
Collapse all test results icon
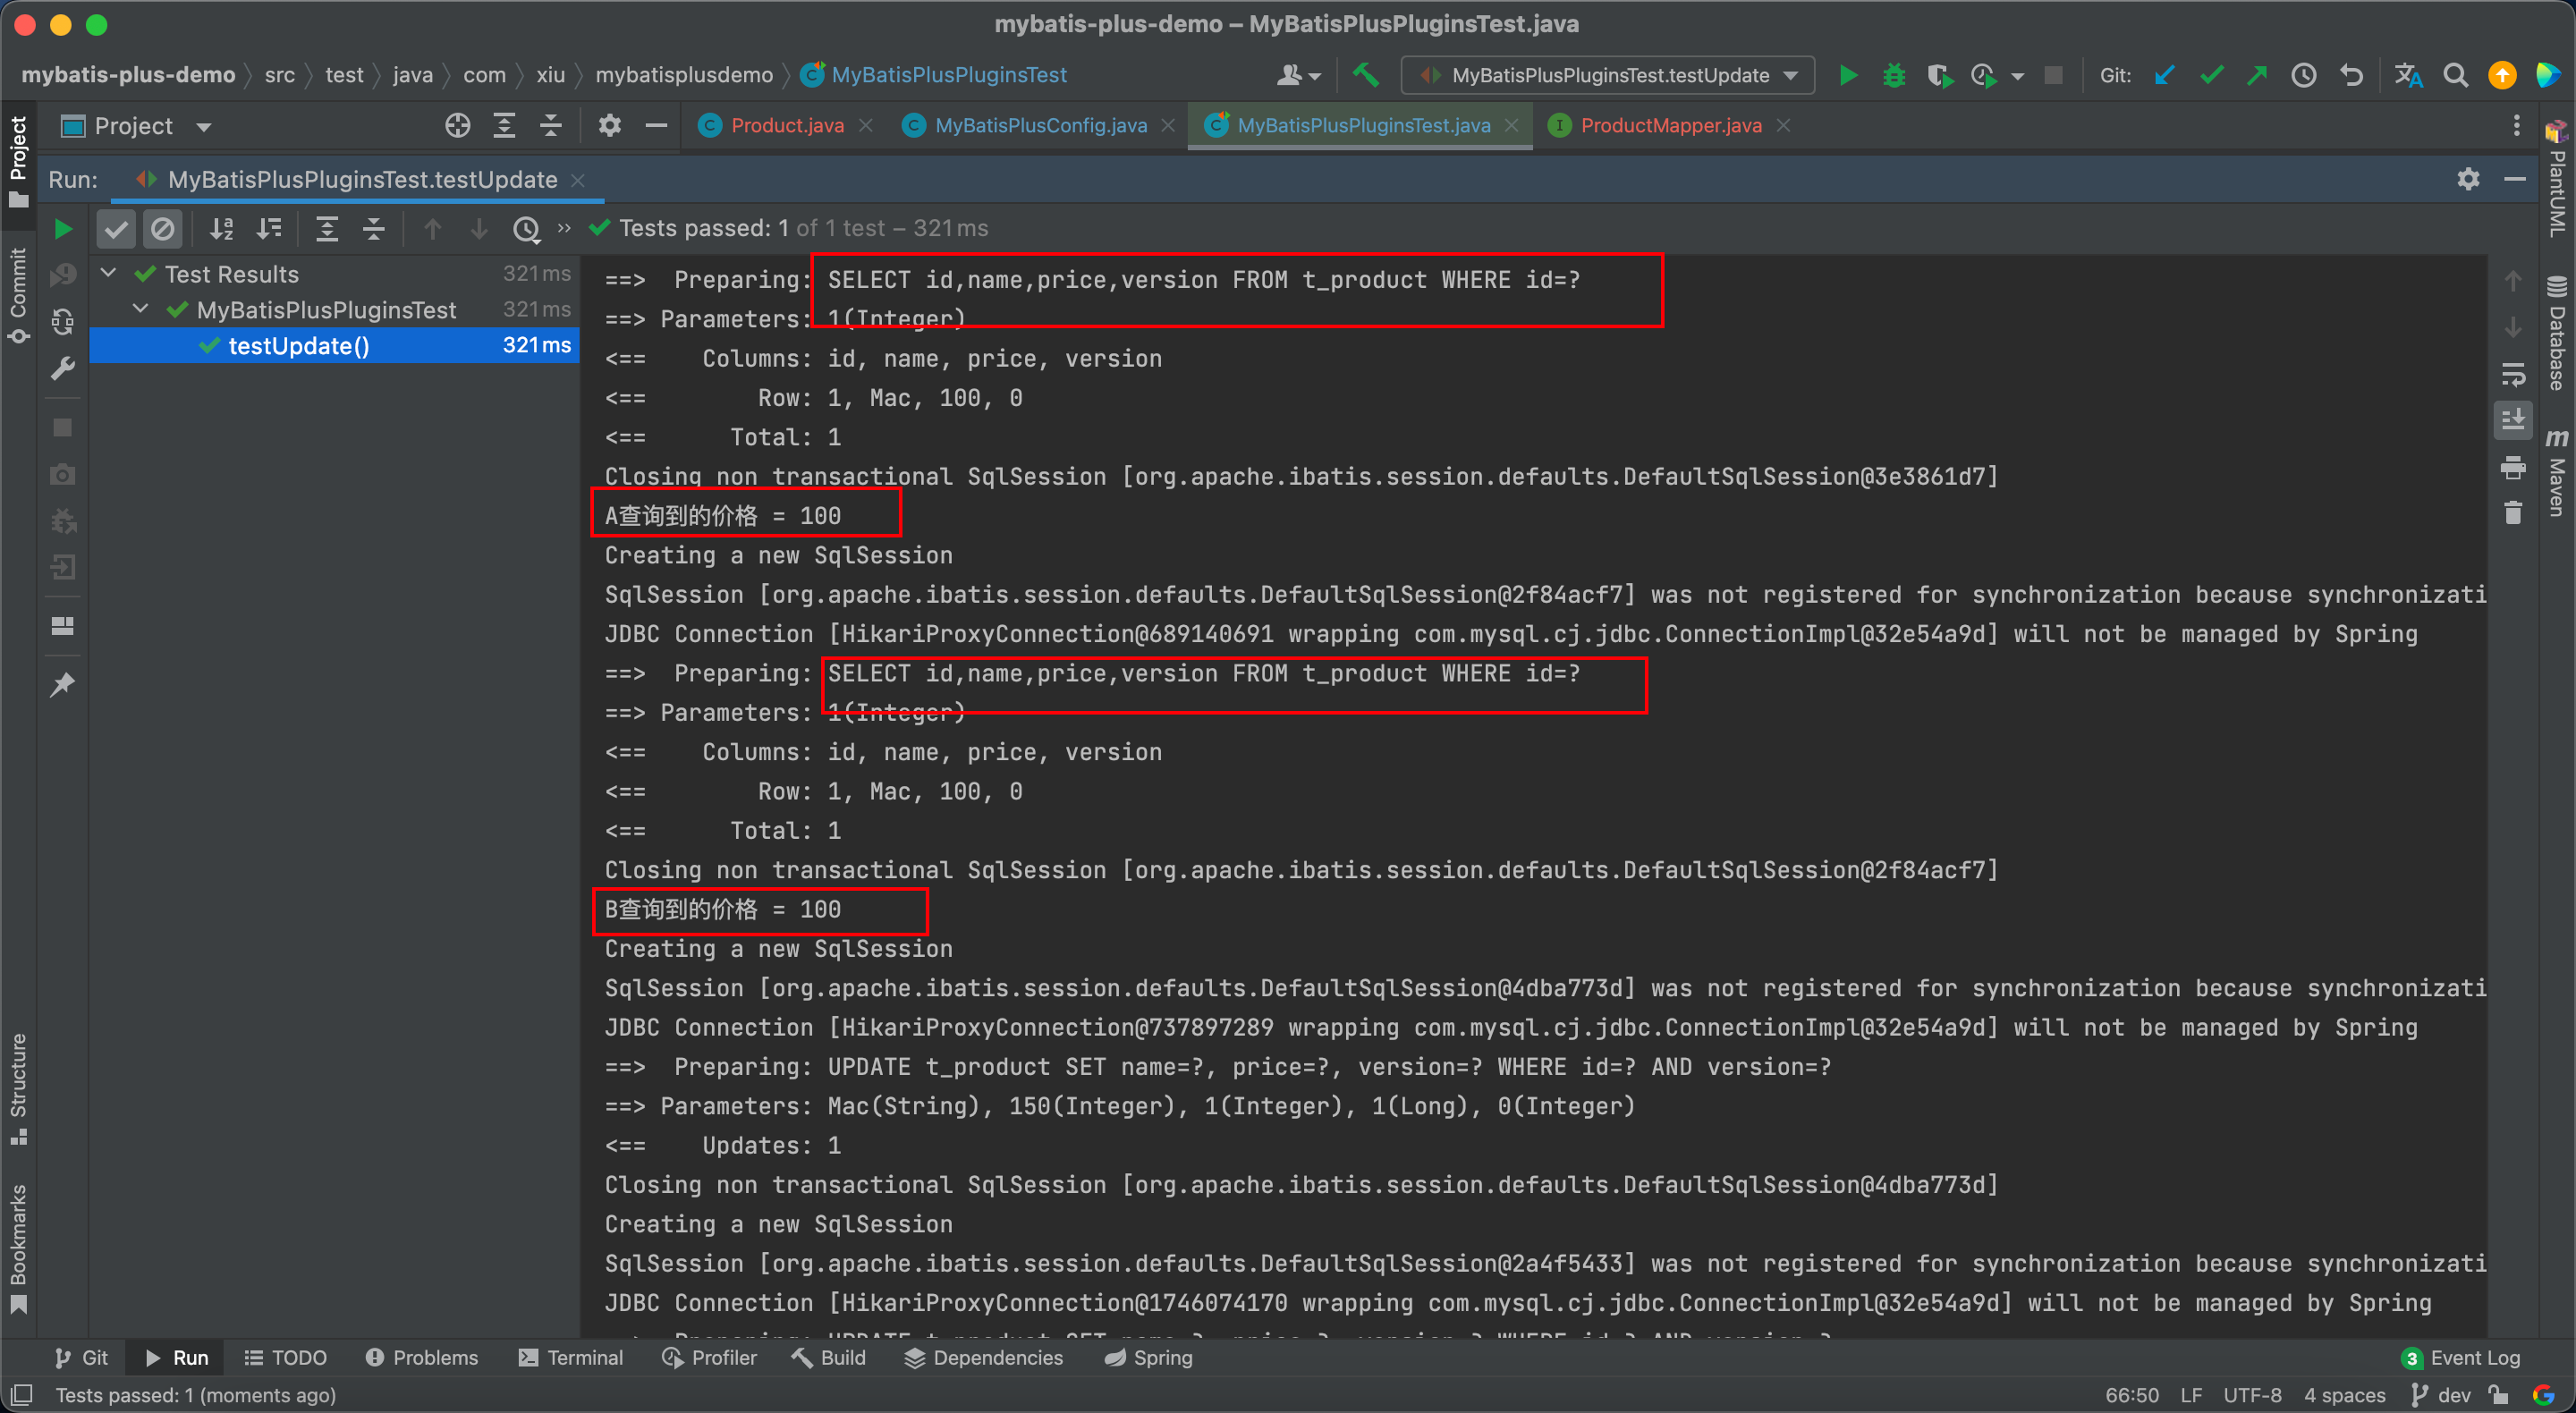374,229
